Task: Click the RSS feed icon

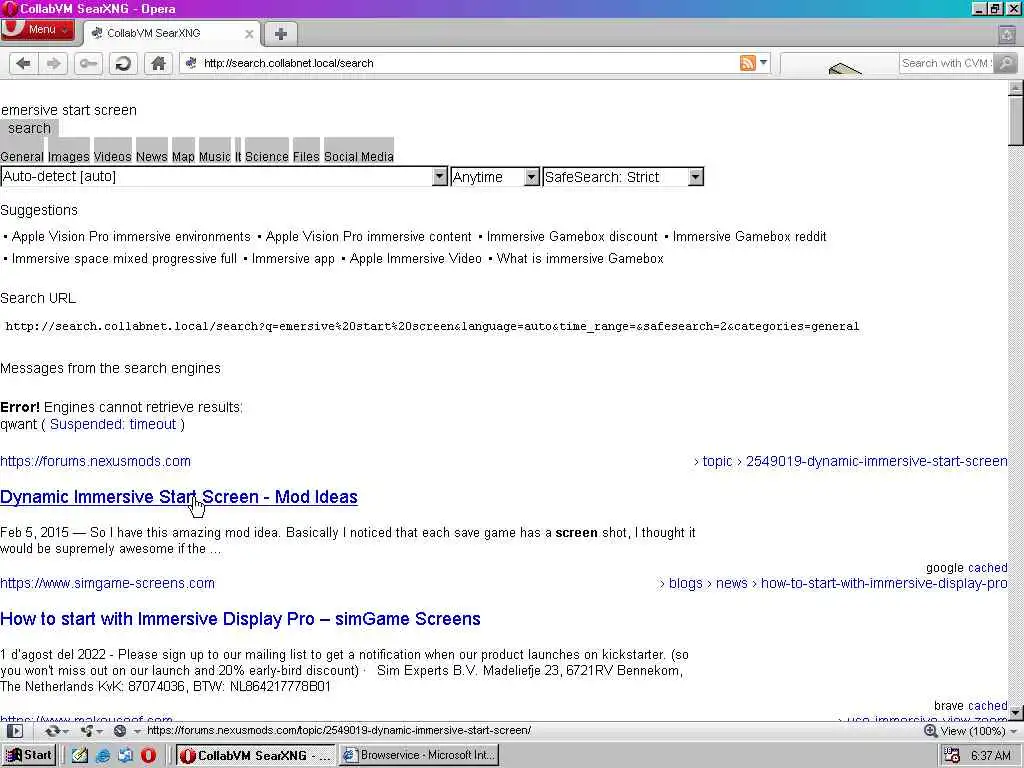Action: 748,63
